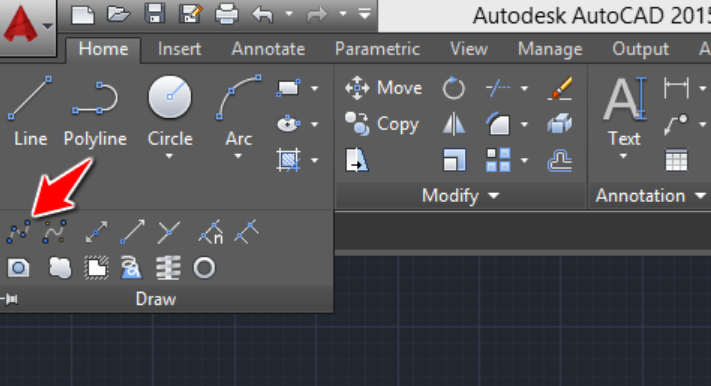Redo the last undone action
Viewport: 711px width, 386px height.
pyautogui.click(x=317, y=15)
